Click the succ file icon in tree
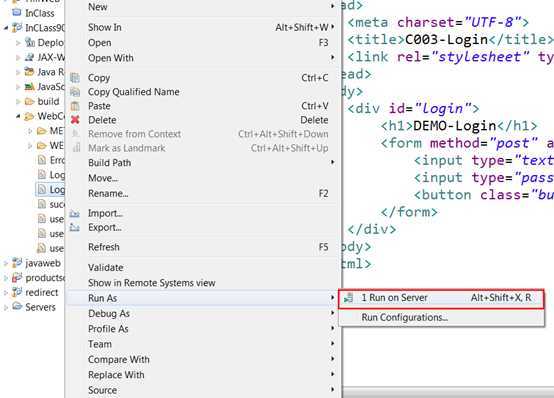 [42, 204]
